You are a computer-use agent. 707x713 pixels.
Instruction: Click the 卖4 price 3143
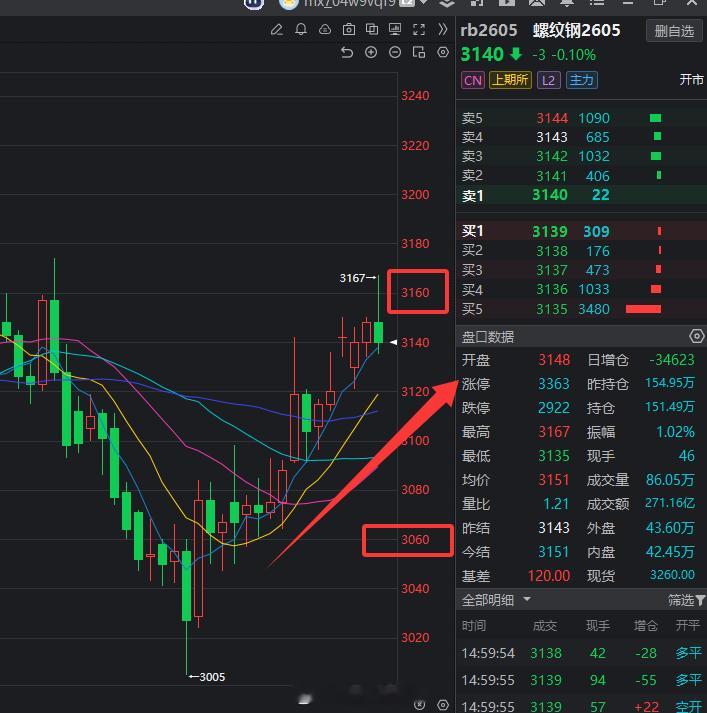point(552,137)
